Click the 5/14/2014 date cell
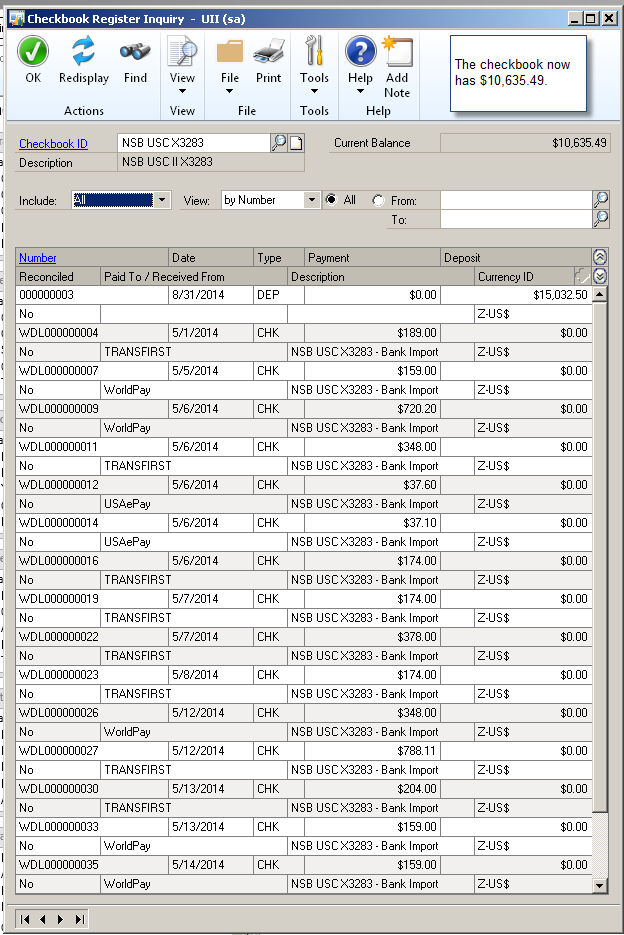The image size is (624, 935). (x=211, y=865)
